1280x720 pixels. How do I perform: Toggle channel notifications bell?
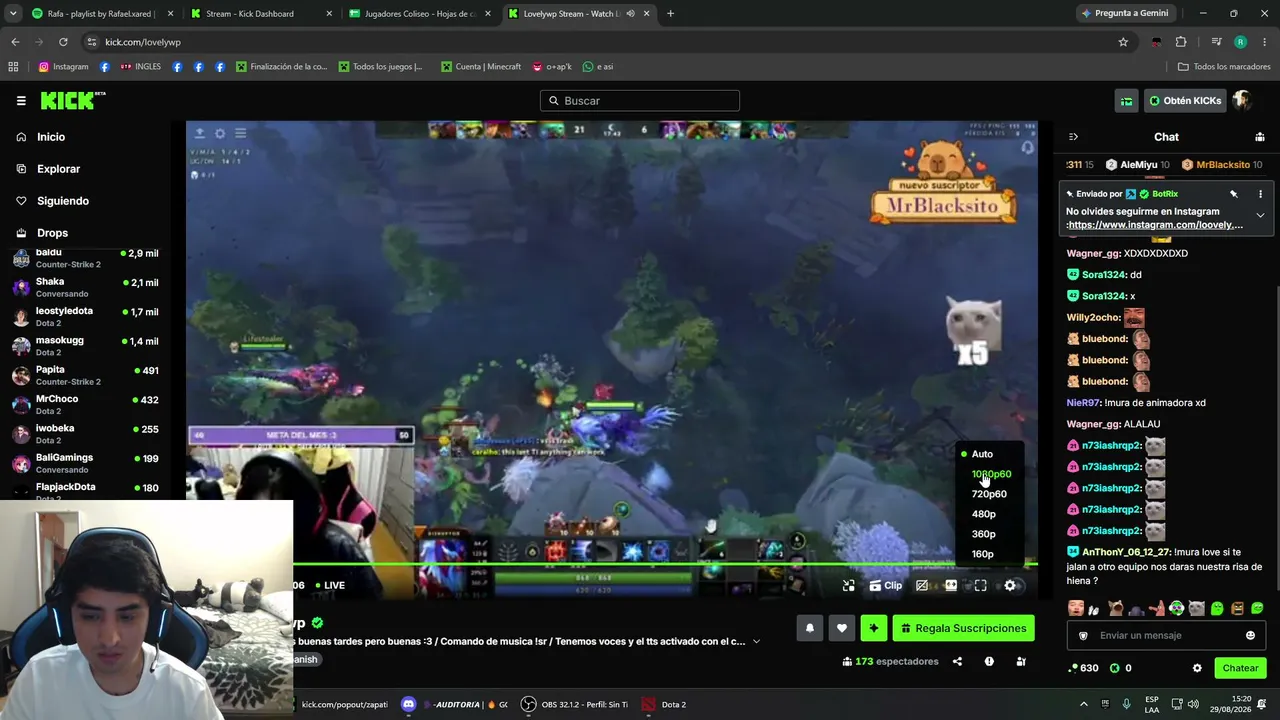coord(810,628)
